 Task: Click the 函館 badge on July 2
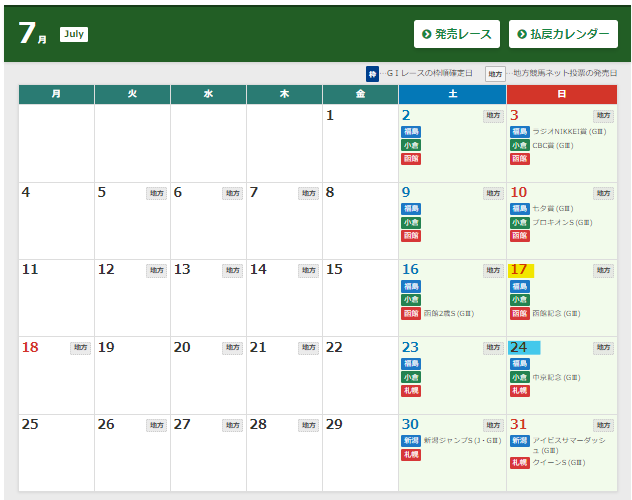[x=411, y=159]
